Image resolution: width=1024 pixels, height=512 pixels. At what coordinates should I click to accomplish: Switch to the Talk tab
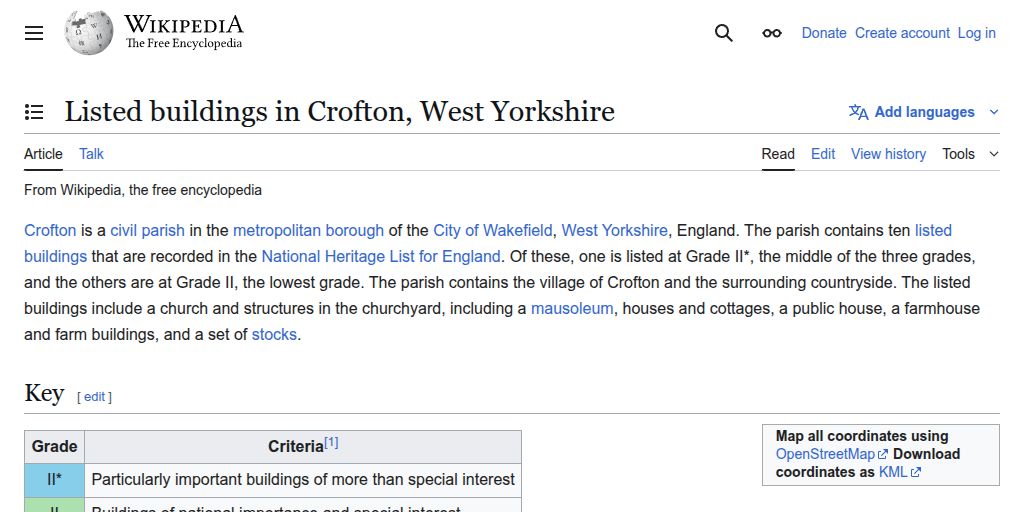(x=91, y=154)
